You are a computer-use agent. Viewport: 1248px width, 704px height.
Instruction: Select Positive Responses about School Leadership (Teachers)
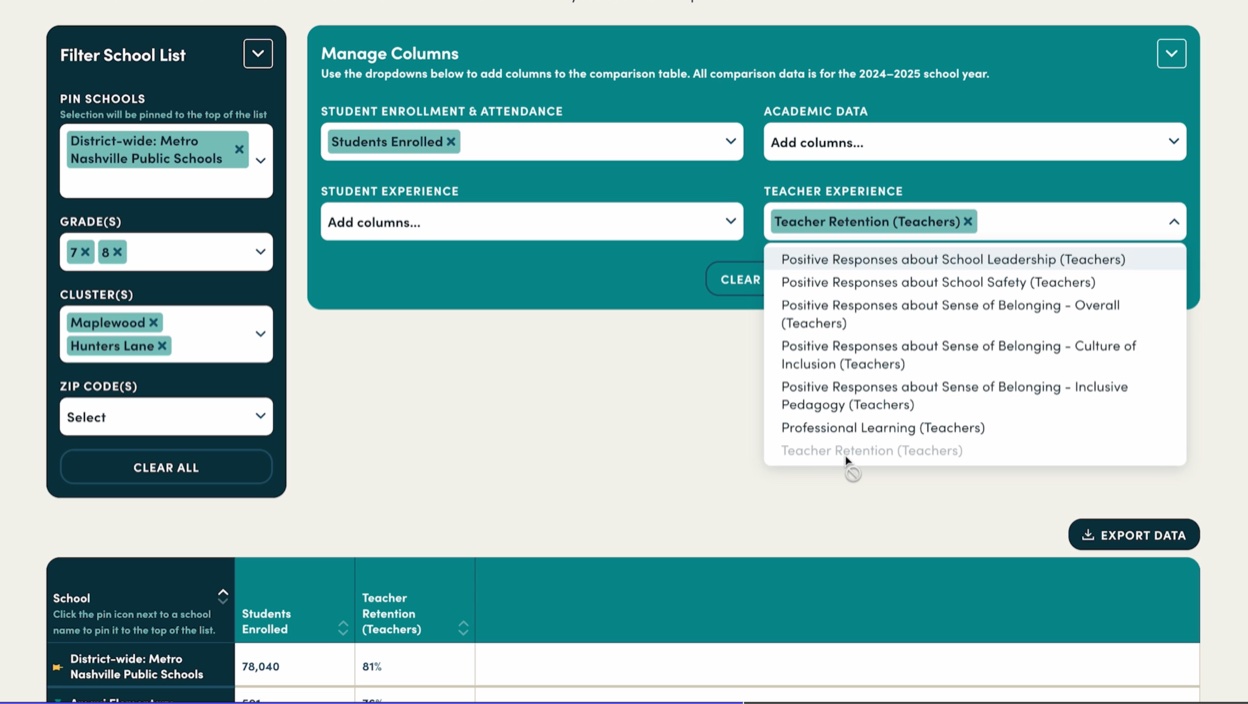tap(975, 259)
